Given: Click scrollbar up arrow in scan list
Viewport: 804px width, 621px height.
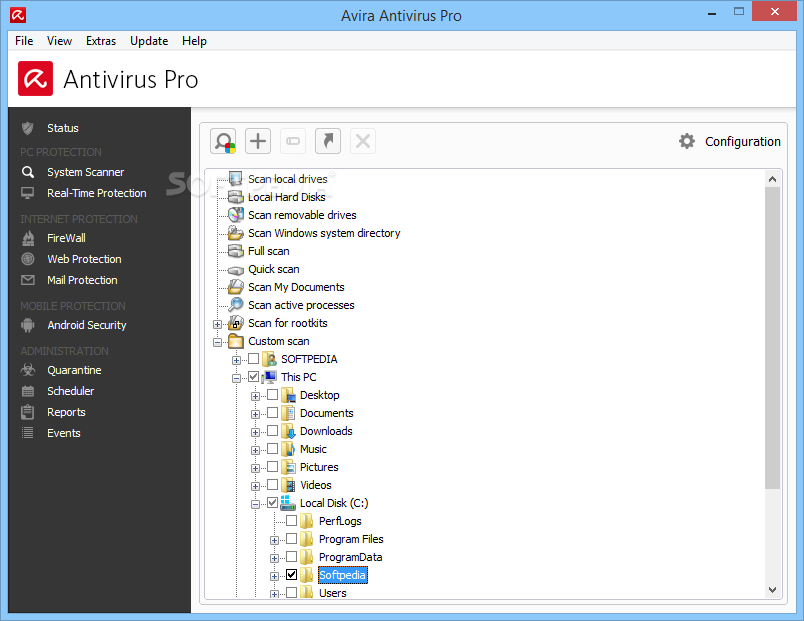Looking at the screenshot, I should [x=772, y=179].
